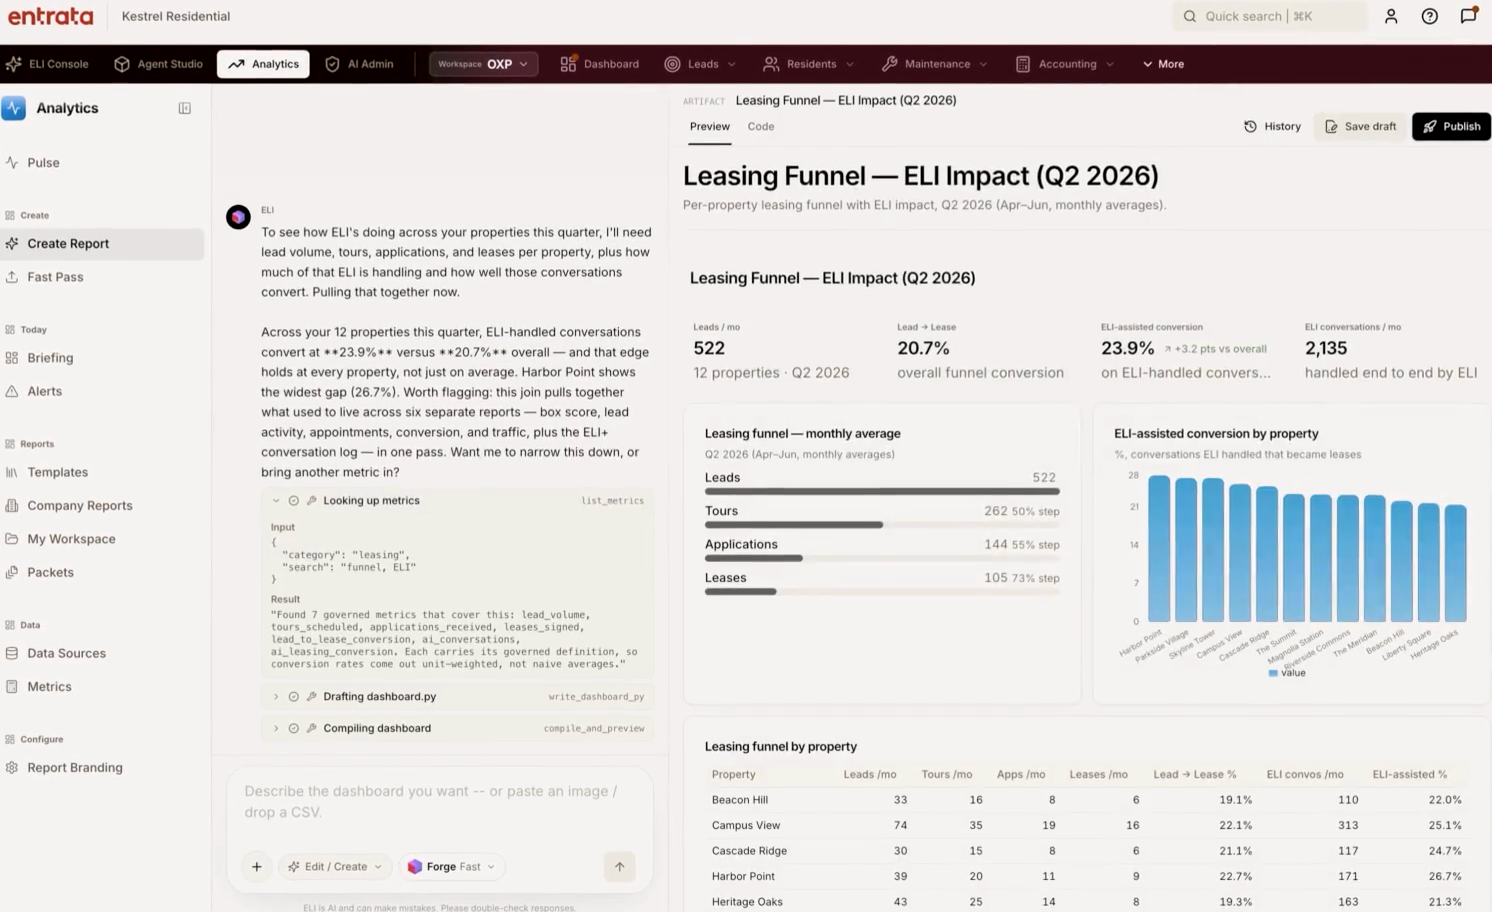Viewport: 1492px width, 912px height.
Task: Click the ELI-assisted % column header
Action: point(1409,775)
